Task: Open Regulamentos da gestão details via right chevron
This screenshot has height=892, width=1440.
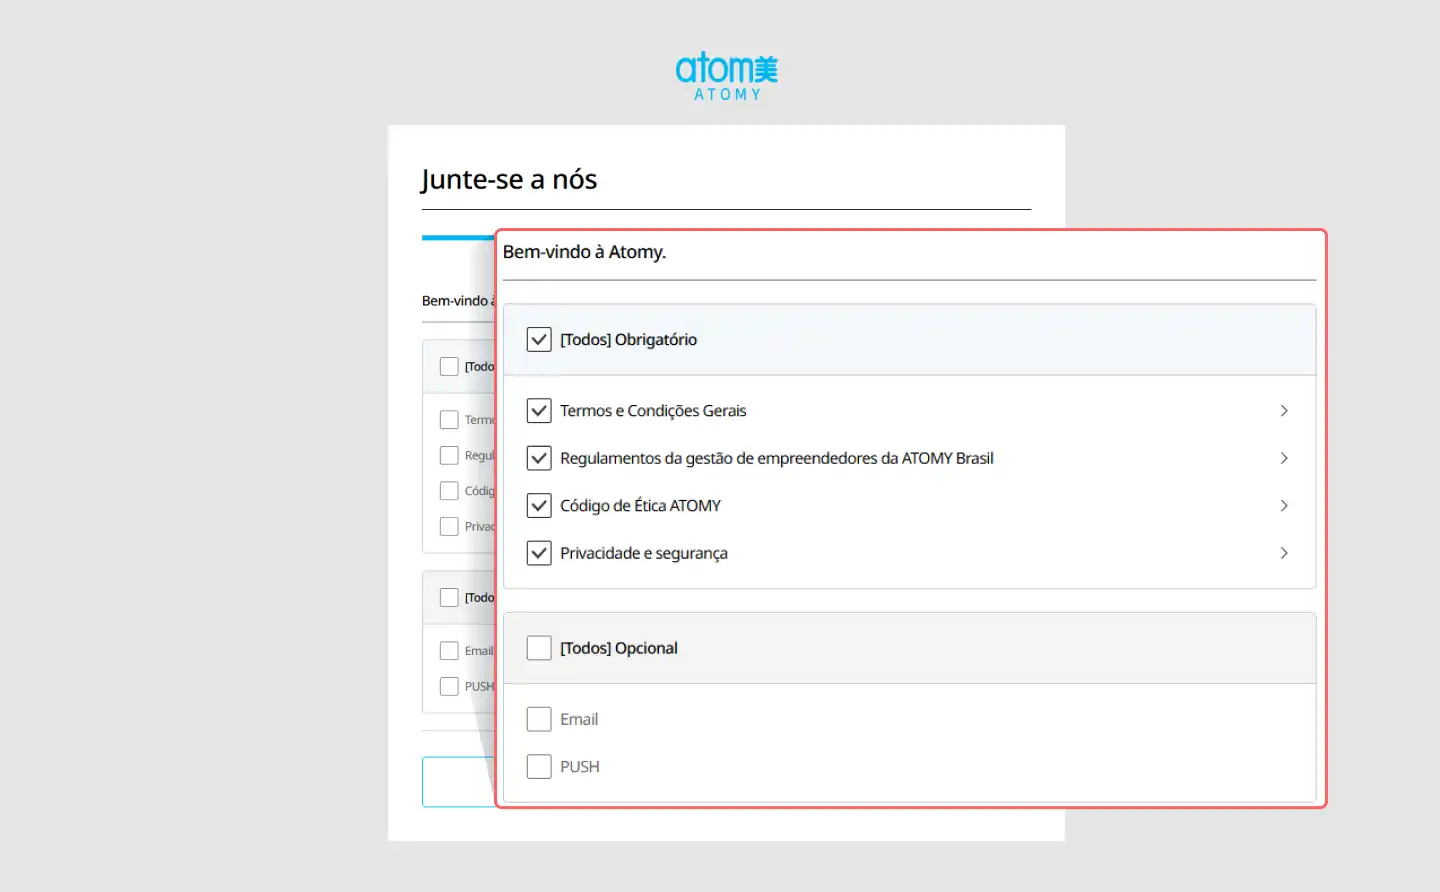Action: (1284, 458)
